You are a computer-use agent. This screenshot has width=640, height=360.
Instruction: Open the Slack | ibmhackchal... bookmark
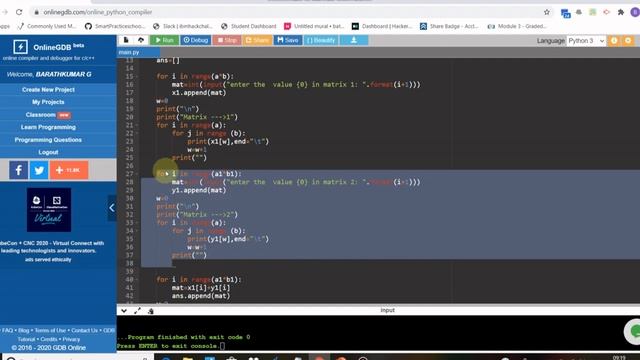pos(182,26)
